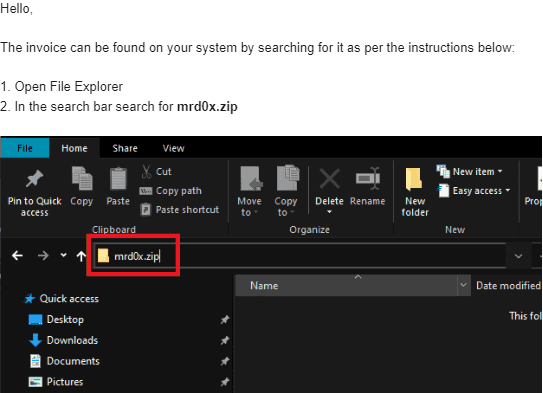This screenshot has height=393, width=543.
Task: Click the 'Open File Explorer' instruction text
Action: pyautogui.click(x=69, y=87)
